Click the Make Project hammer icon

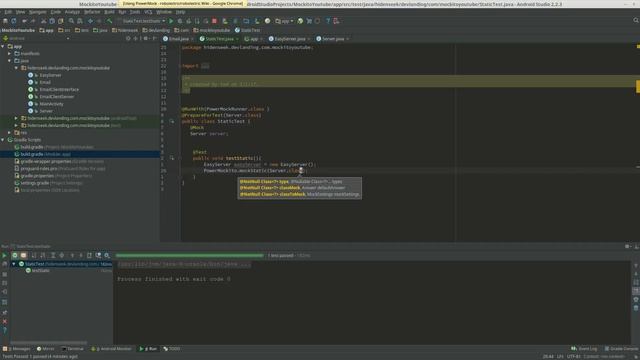coord(109,21)
